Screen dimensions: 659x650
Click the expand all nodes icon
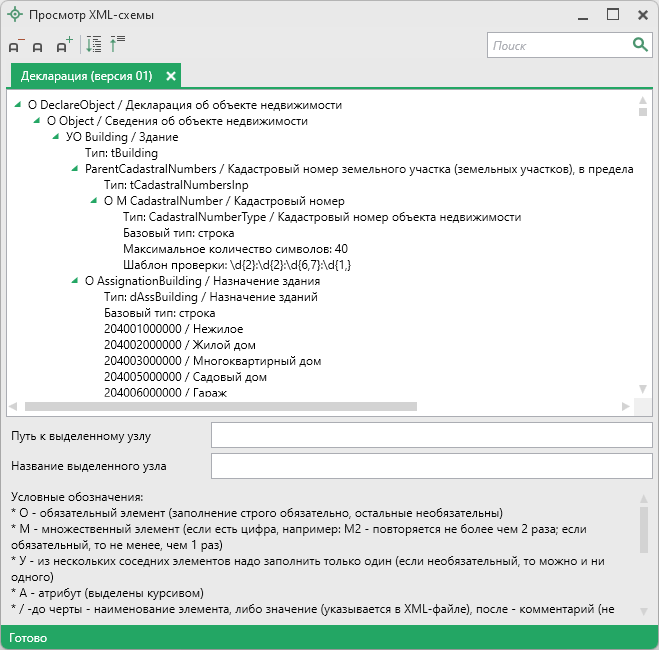93,45
